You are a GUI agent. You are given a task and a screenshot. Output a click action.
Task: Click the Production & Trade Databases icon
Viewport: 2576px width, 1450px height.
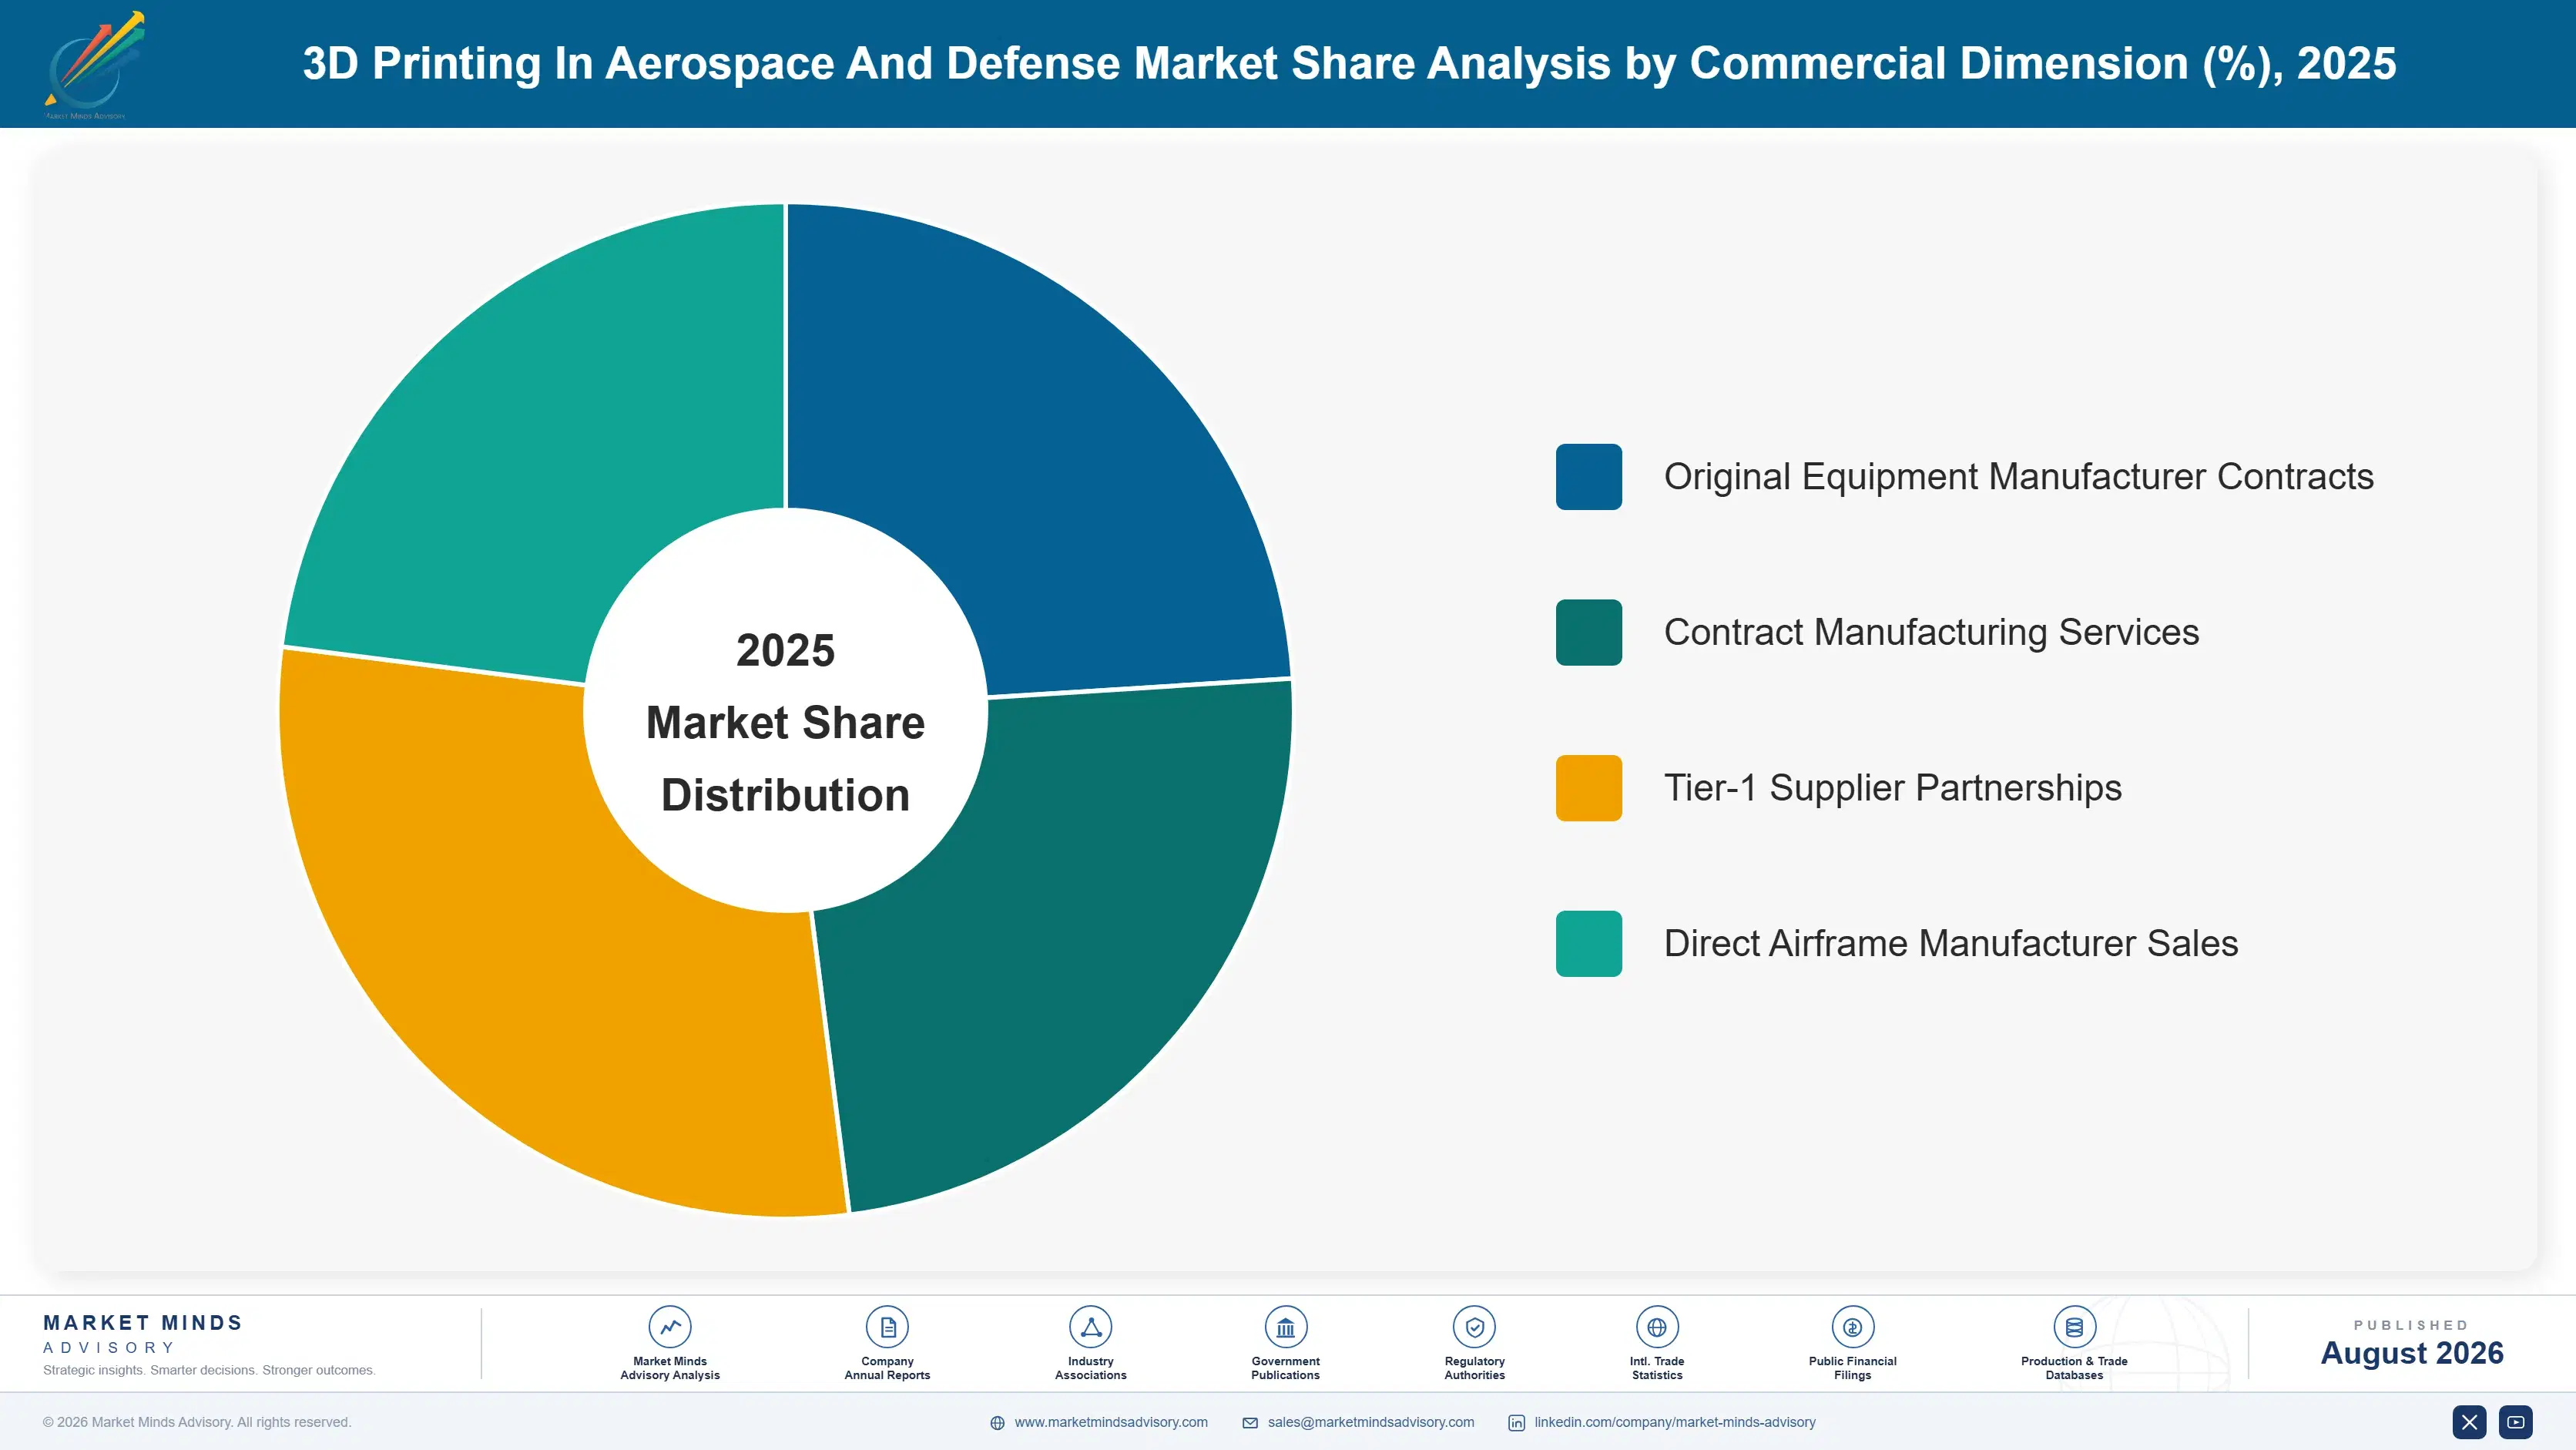2074,1327
